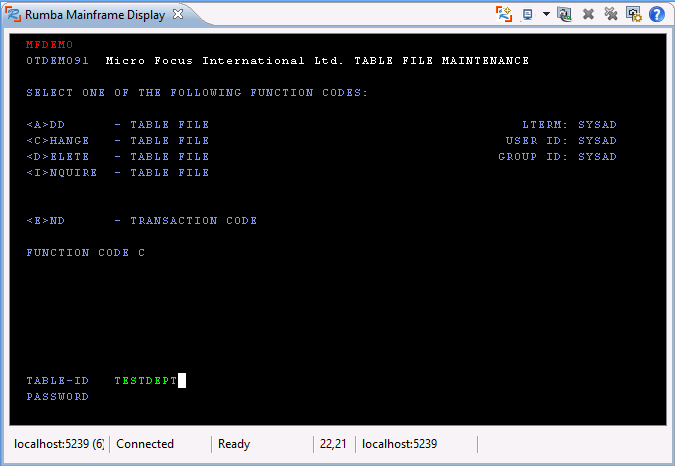
Task: Click the double X disconnect-all icon
Action: click(611, 14)
